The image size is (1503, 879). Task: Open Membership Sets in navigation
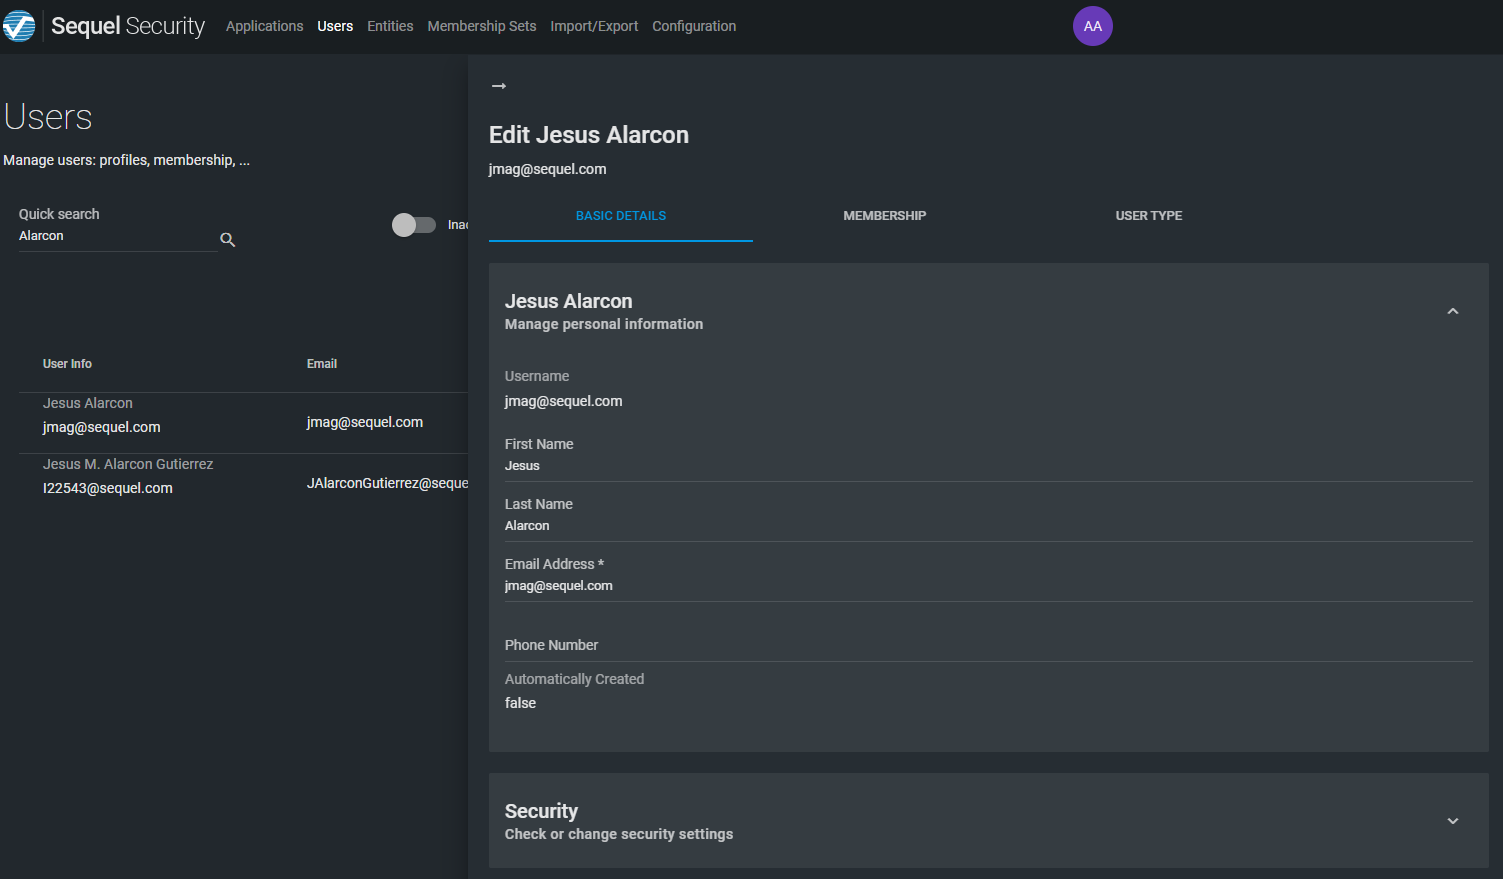[481, 26]
